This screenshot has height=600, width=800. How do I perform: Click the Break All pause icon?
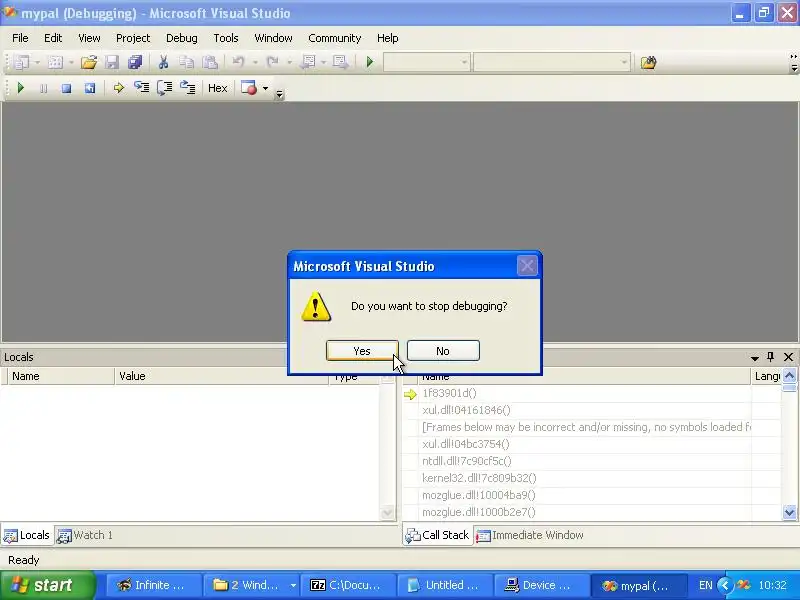click(43, 88)
